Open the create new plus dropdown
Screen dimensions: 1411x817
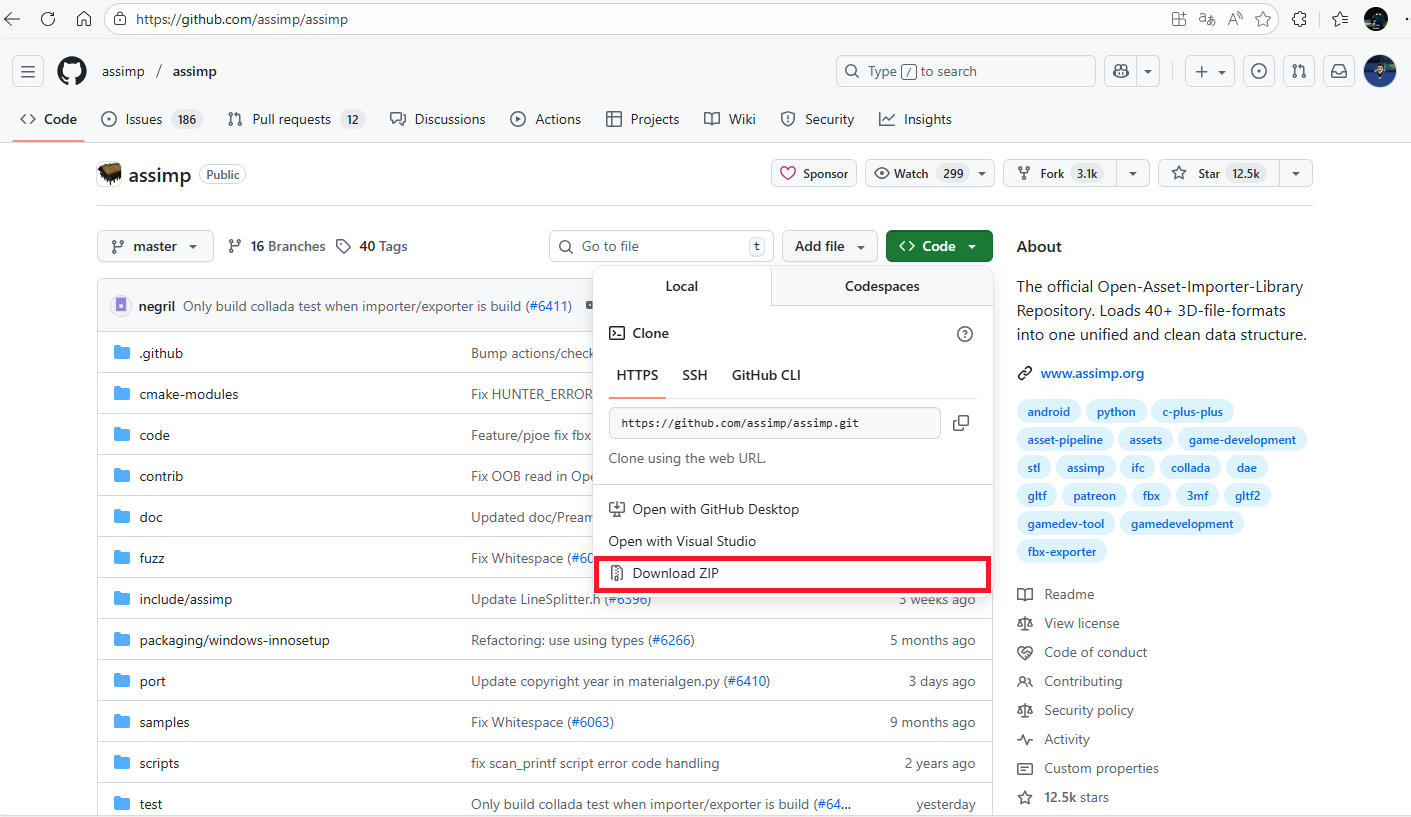pyautogui.click(x=1211, y=71)
